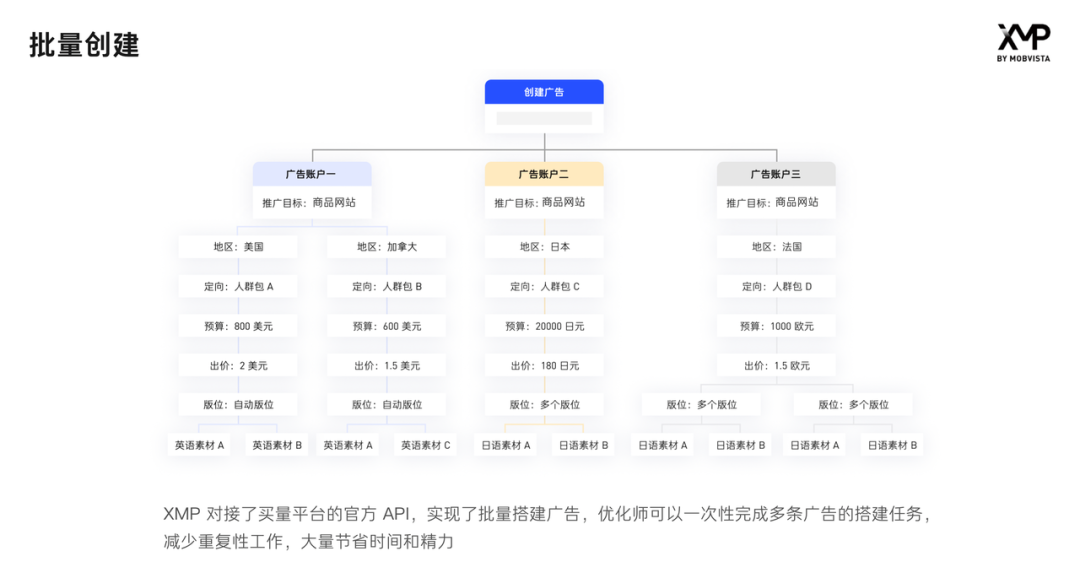This screenshot has height=562, width=1080.
Task: Choose the 出价: 2 美元 box
Action: pyautogui.click(x=238, y=366)
